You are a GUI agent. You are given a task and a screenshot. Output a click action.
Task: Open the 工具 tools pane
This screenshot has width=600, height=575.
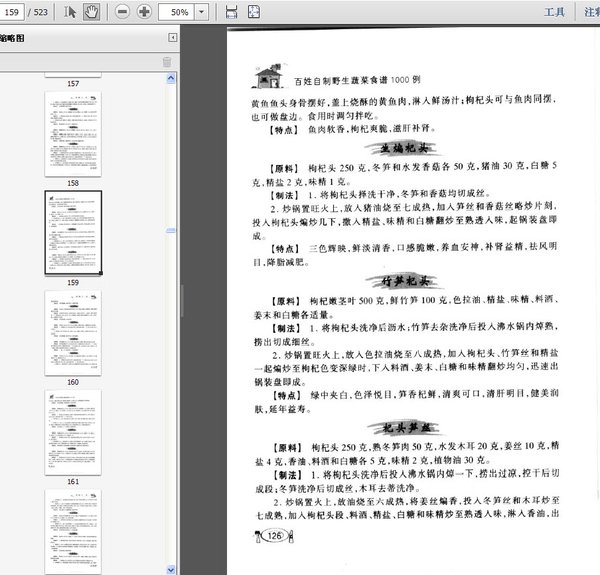point(554,12)
